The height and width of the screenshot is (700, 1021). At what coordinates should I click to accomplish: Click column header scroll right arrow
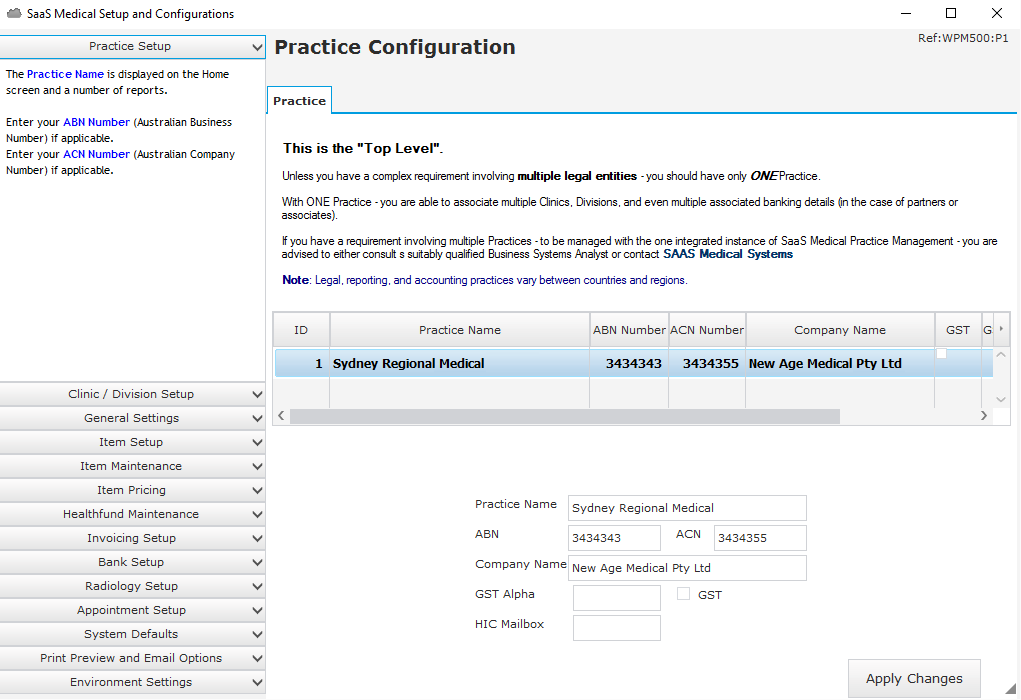(x=1001, y=329)
